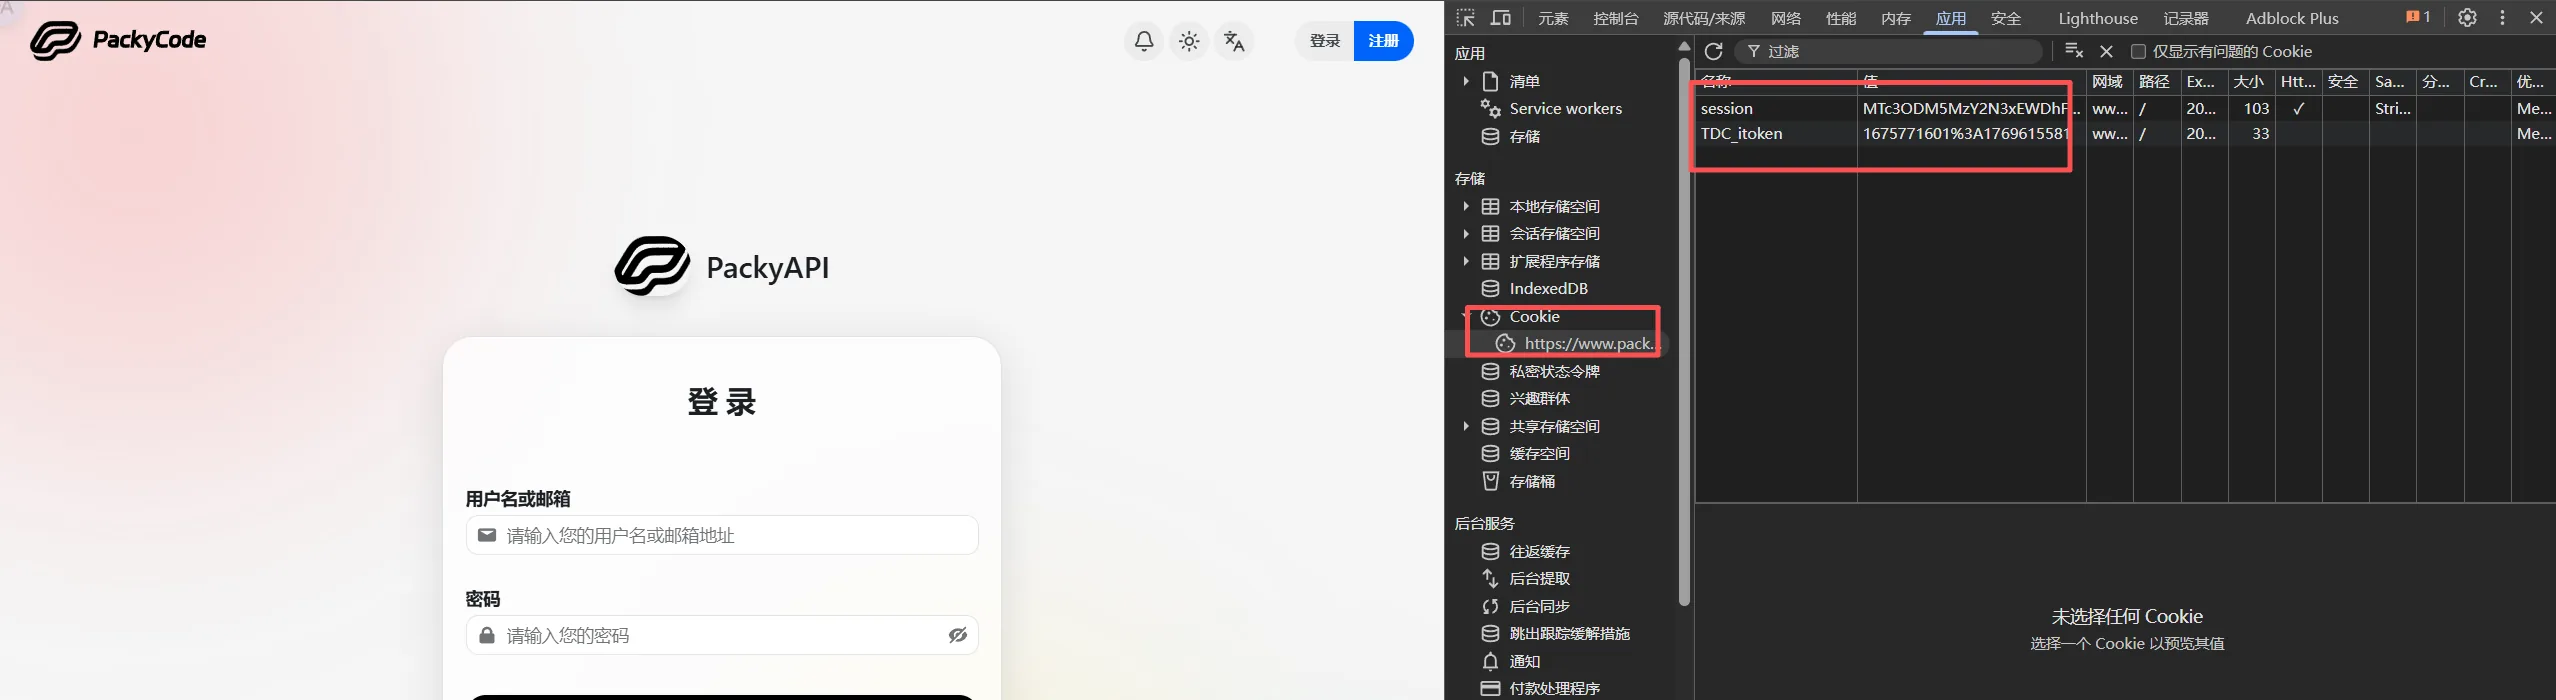Sort cookies by 安全 column
2556x700 pixels.
[x=2344, y=81]
